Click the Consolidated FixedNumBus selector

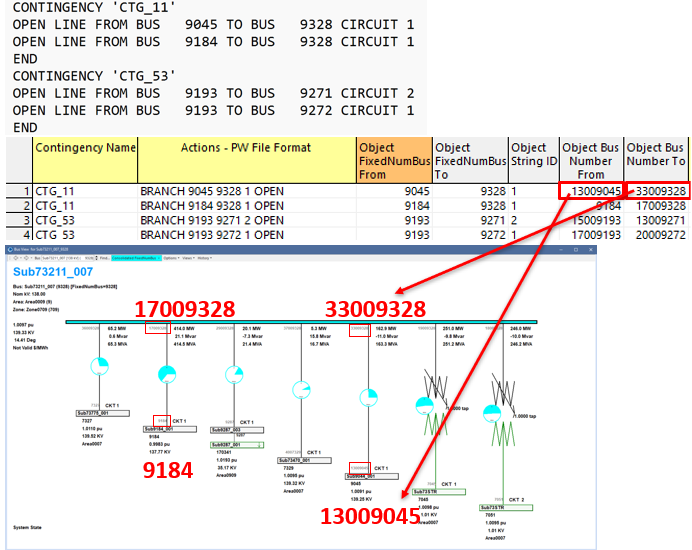coord(133,257)
